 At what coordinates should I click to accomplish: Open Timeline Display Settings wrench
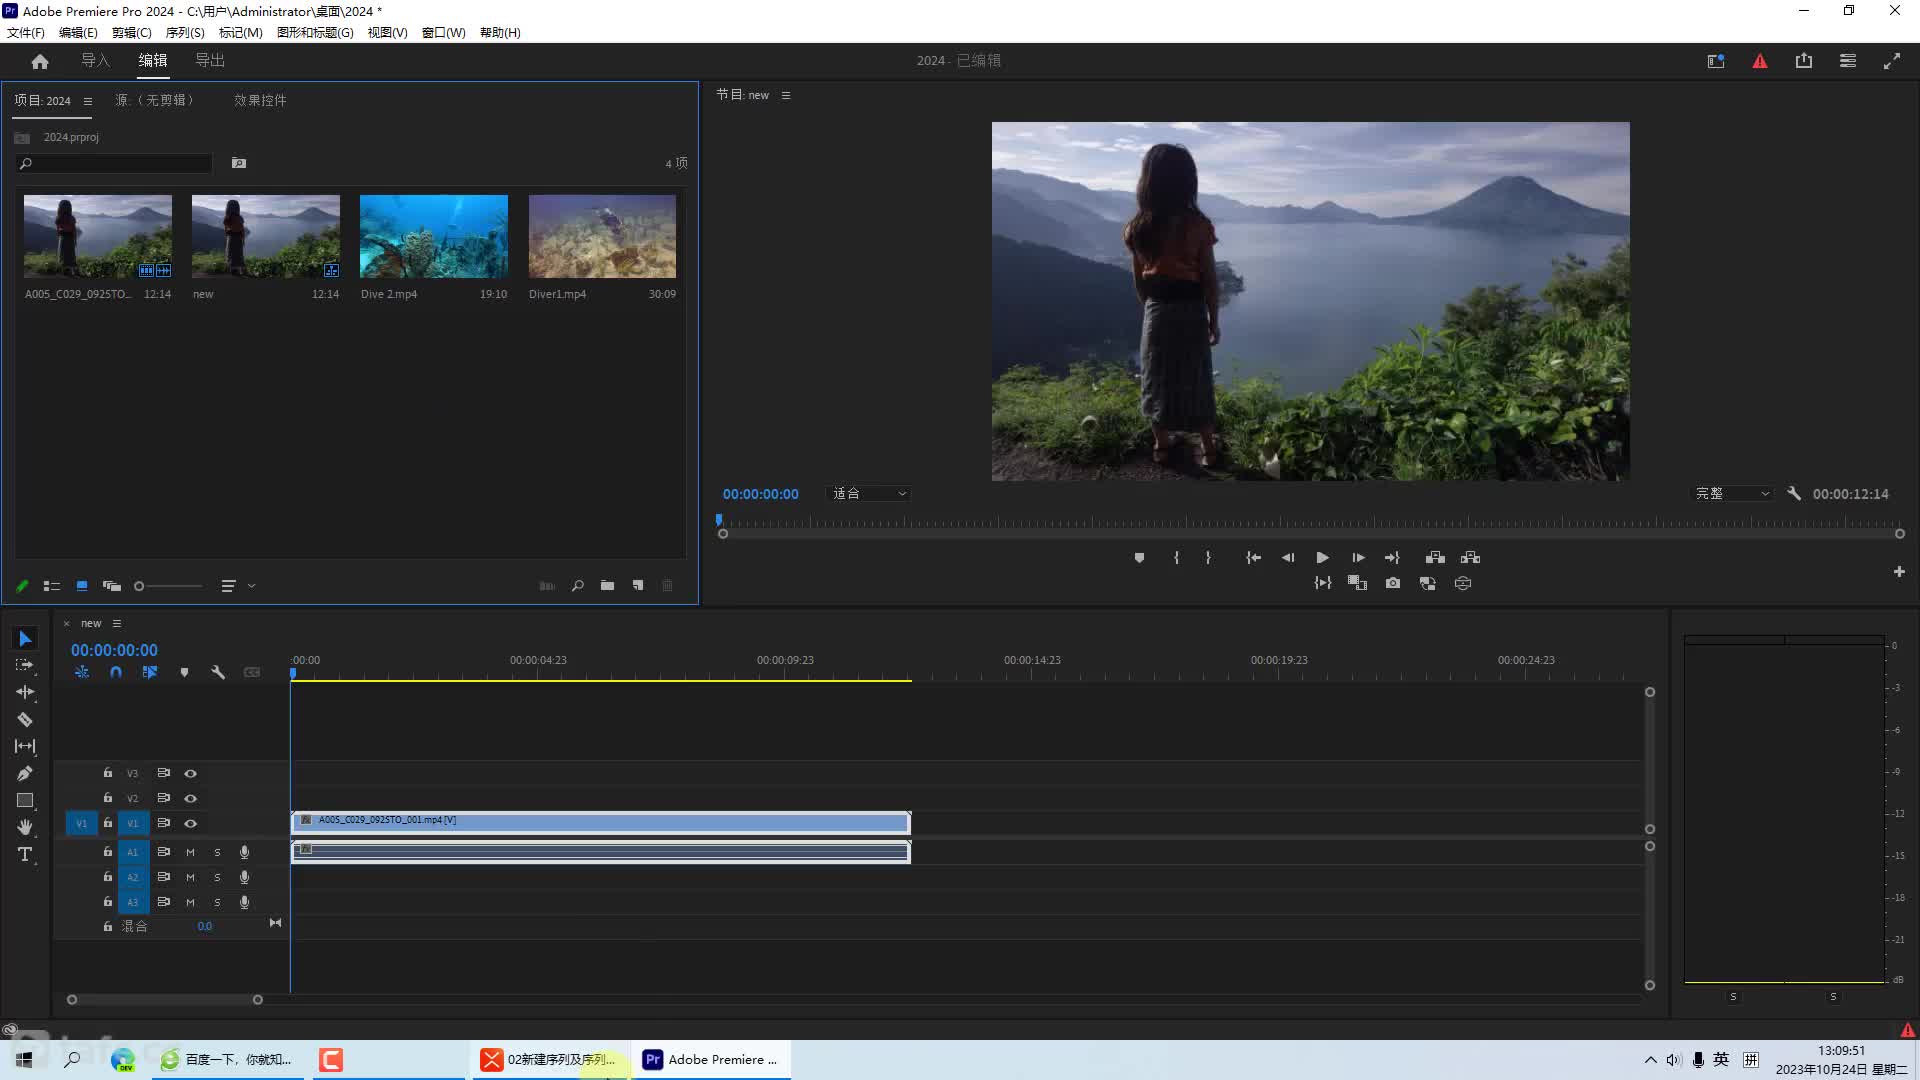tap(218, 673)
